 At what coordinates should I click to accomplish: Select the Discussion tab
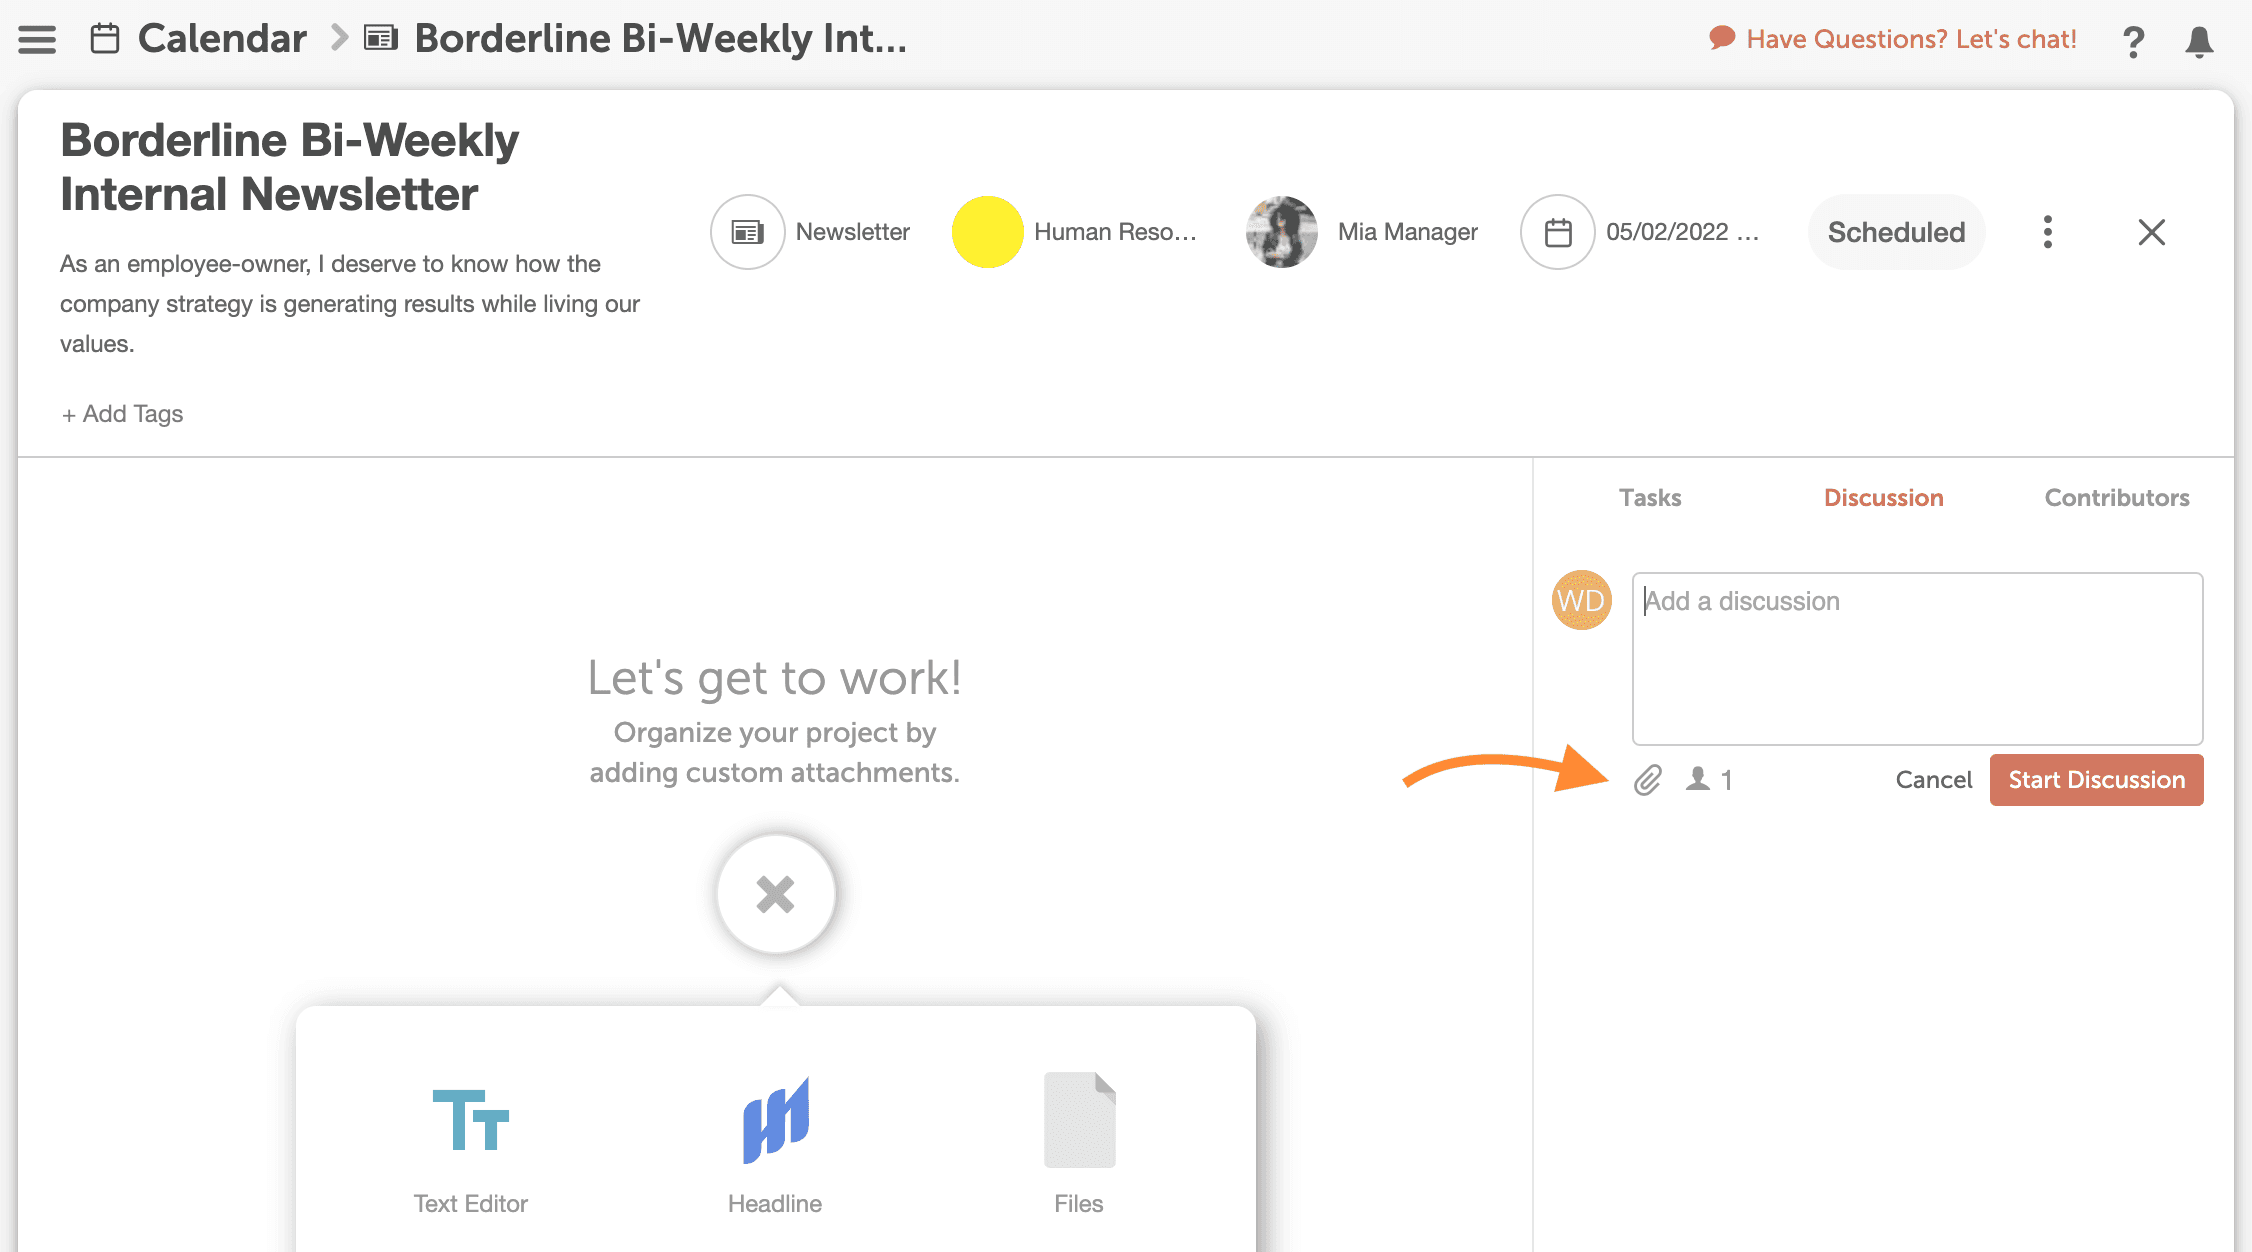1883,498
